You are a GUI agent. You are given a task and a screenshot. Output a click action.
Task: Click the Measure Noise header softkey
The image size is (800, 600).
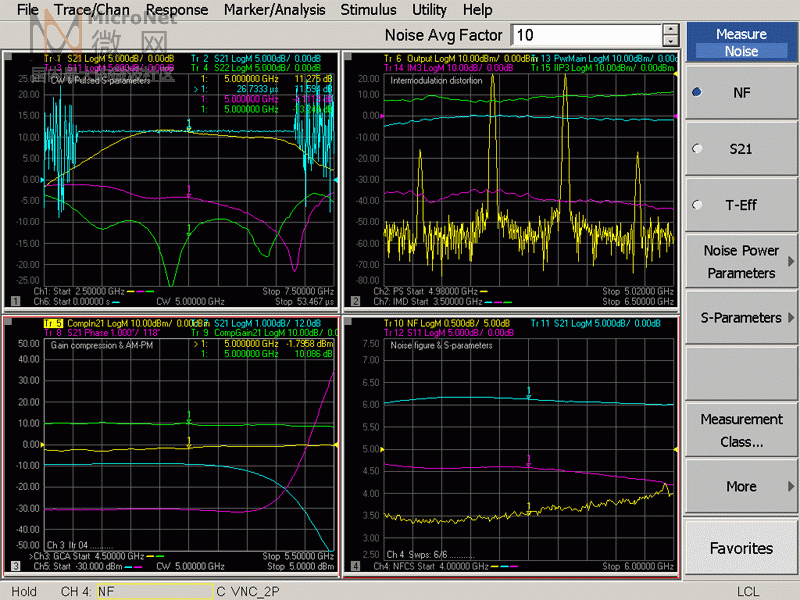[x=741, y=42]
